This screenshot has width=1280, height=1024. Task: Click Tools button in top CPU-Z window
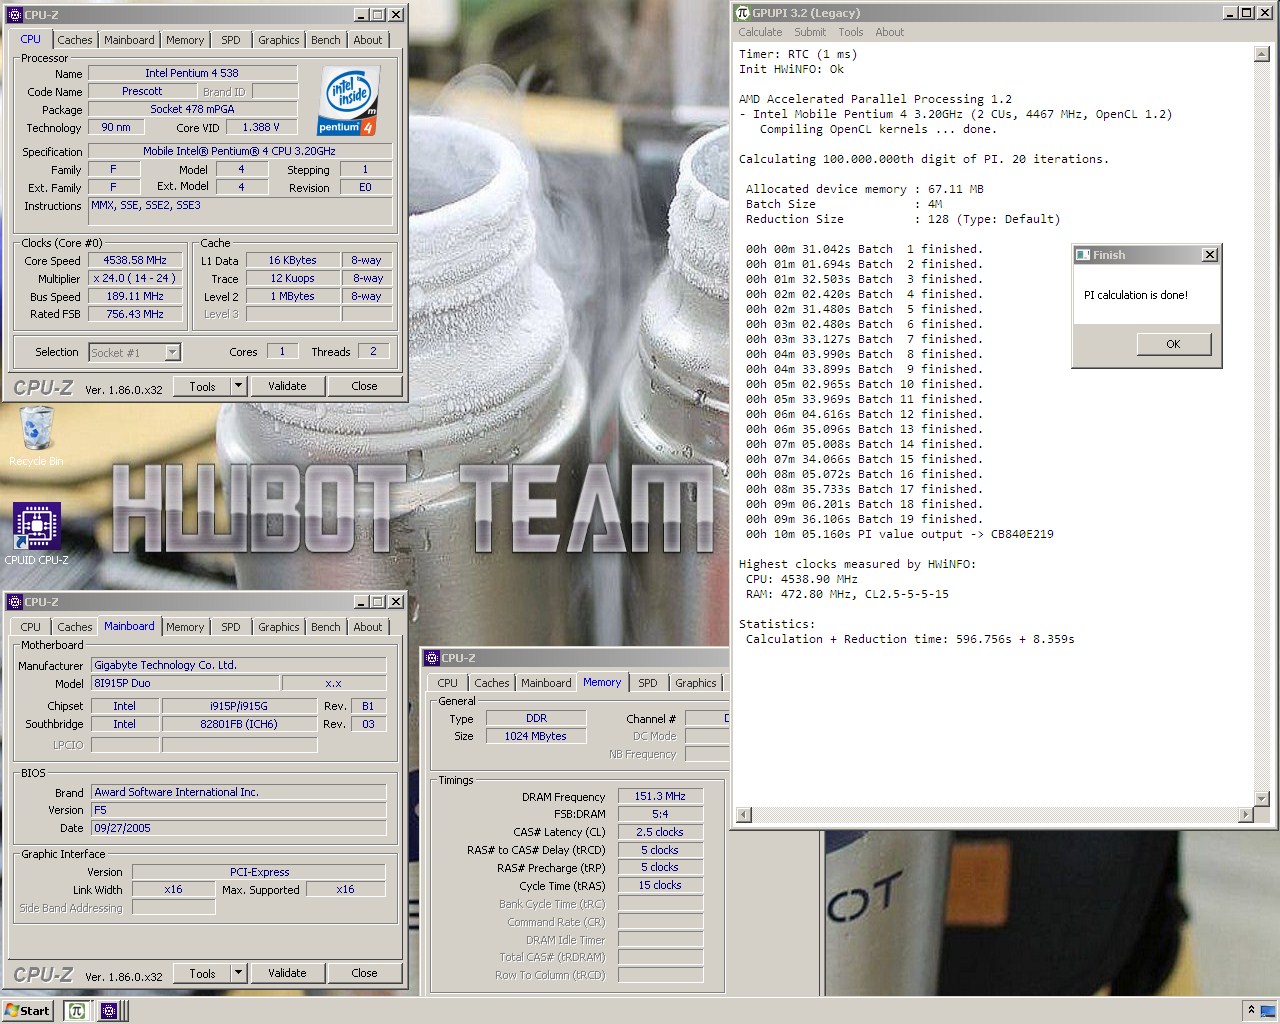tap(202, 386)
